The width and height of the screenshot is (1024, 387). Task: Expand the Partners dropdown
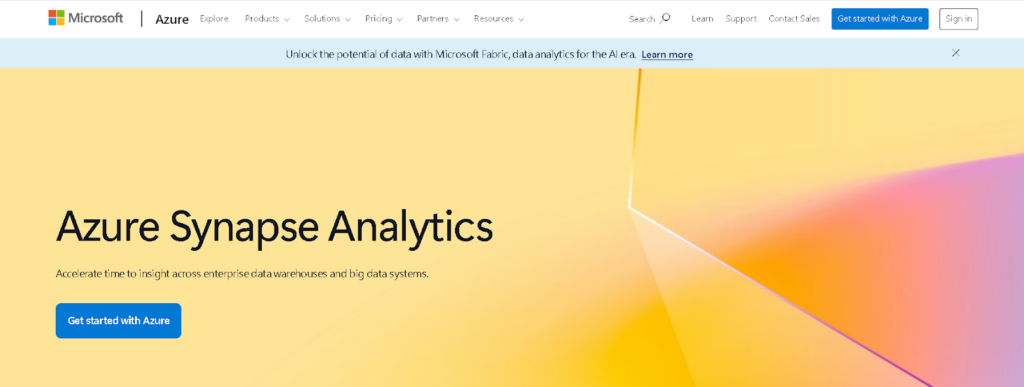[x=438, y=19]
